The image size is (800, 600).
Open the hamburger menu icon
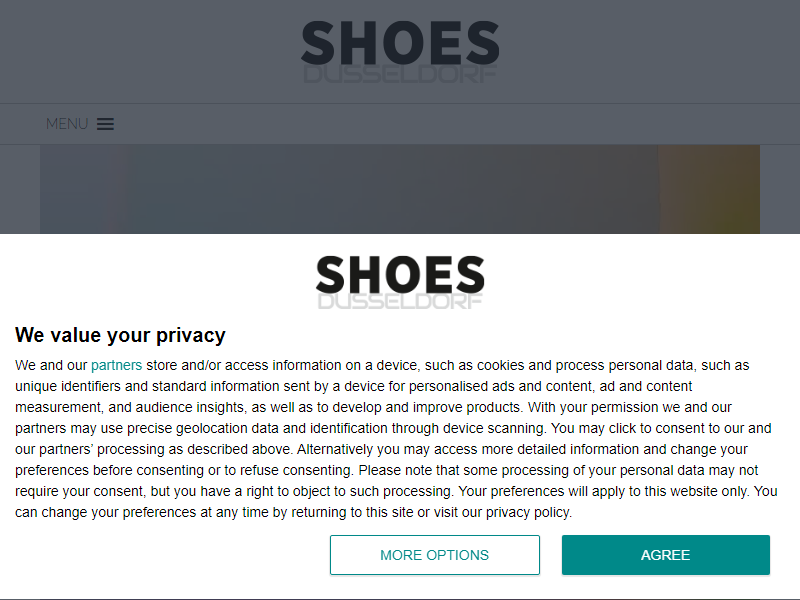point(105,124)
